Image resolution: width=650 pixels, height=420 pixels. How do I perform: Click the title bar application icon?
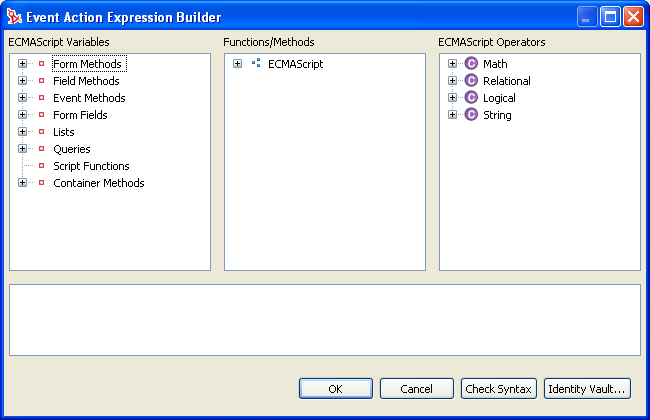(14, 17)
